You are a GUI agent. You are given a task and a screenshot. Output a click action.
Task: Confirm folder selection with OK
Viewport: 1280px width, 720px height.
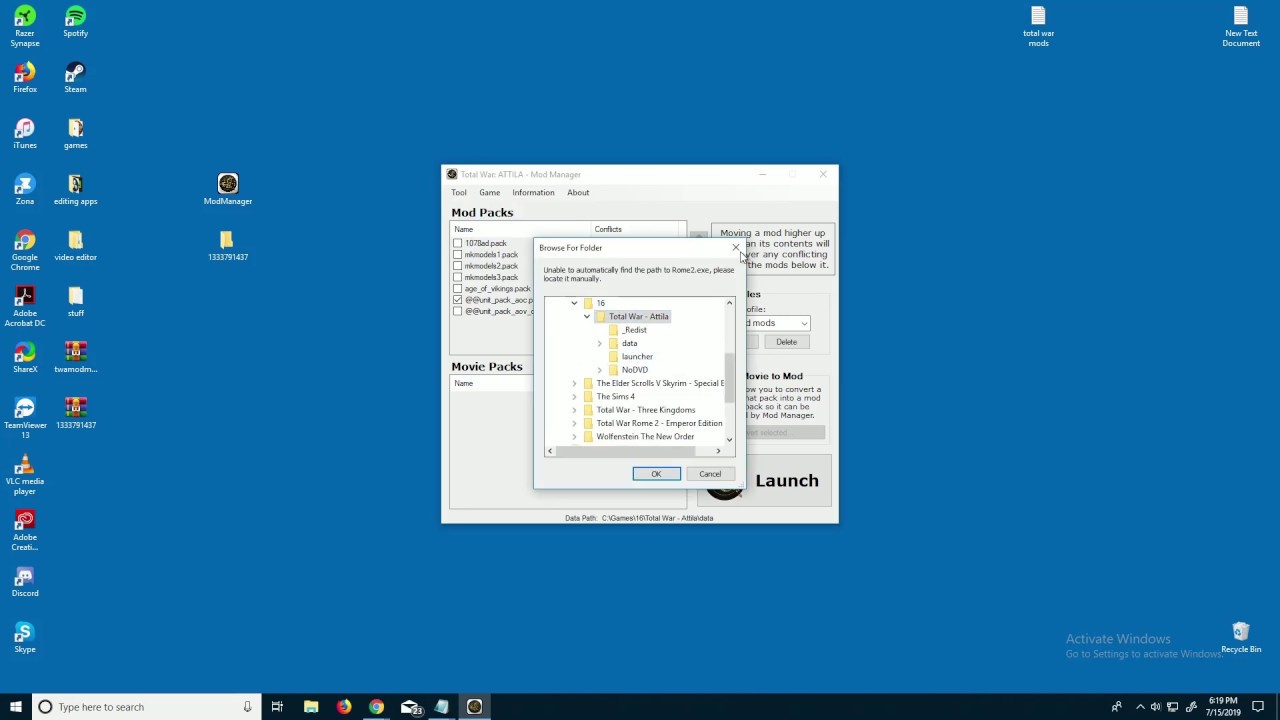tap(656, 474)
